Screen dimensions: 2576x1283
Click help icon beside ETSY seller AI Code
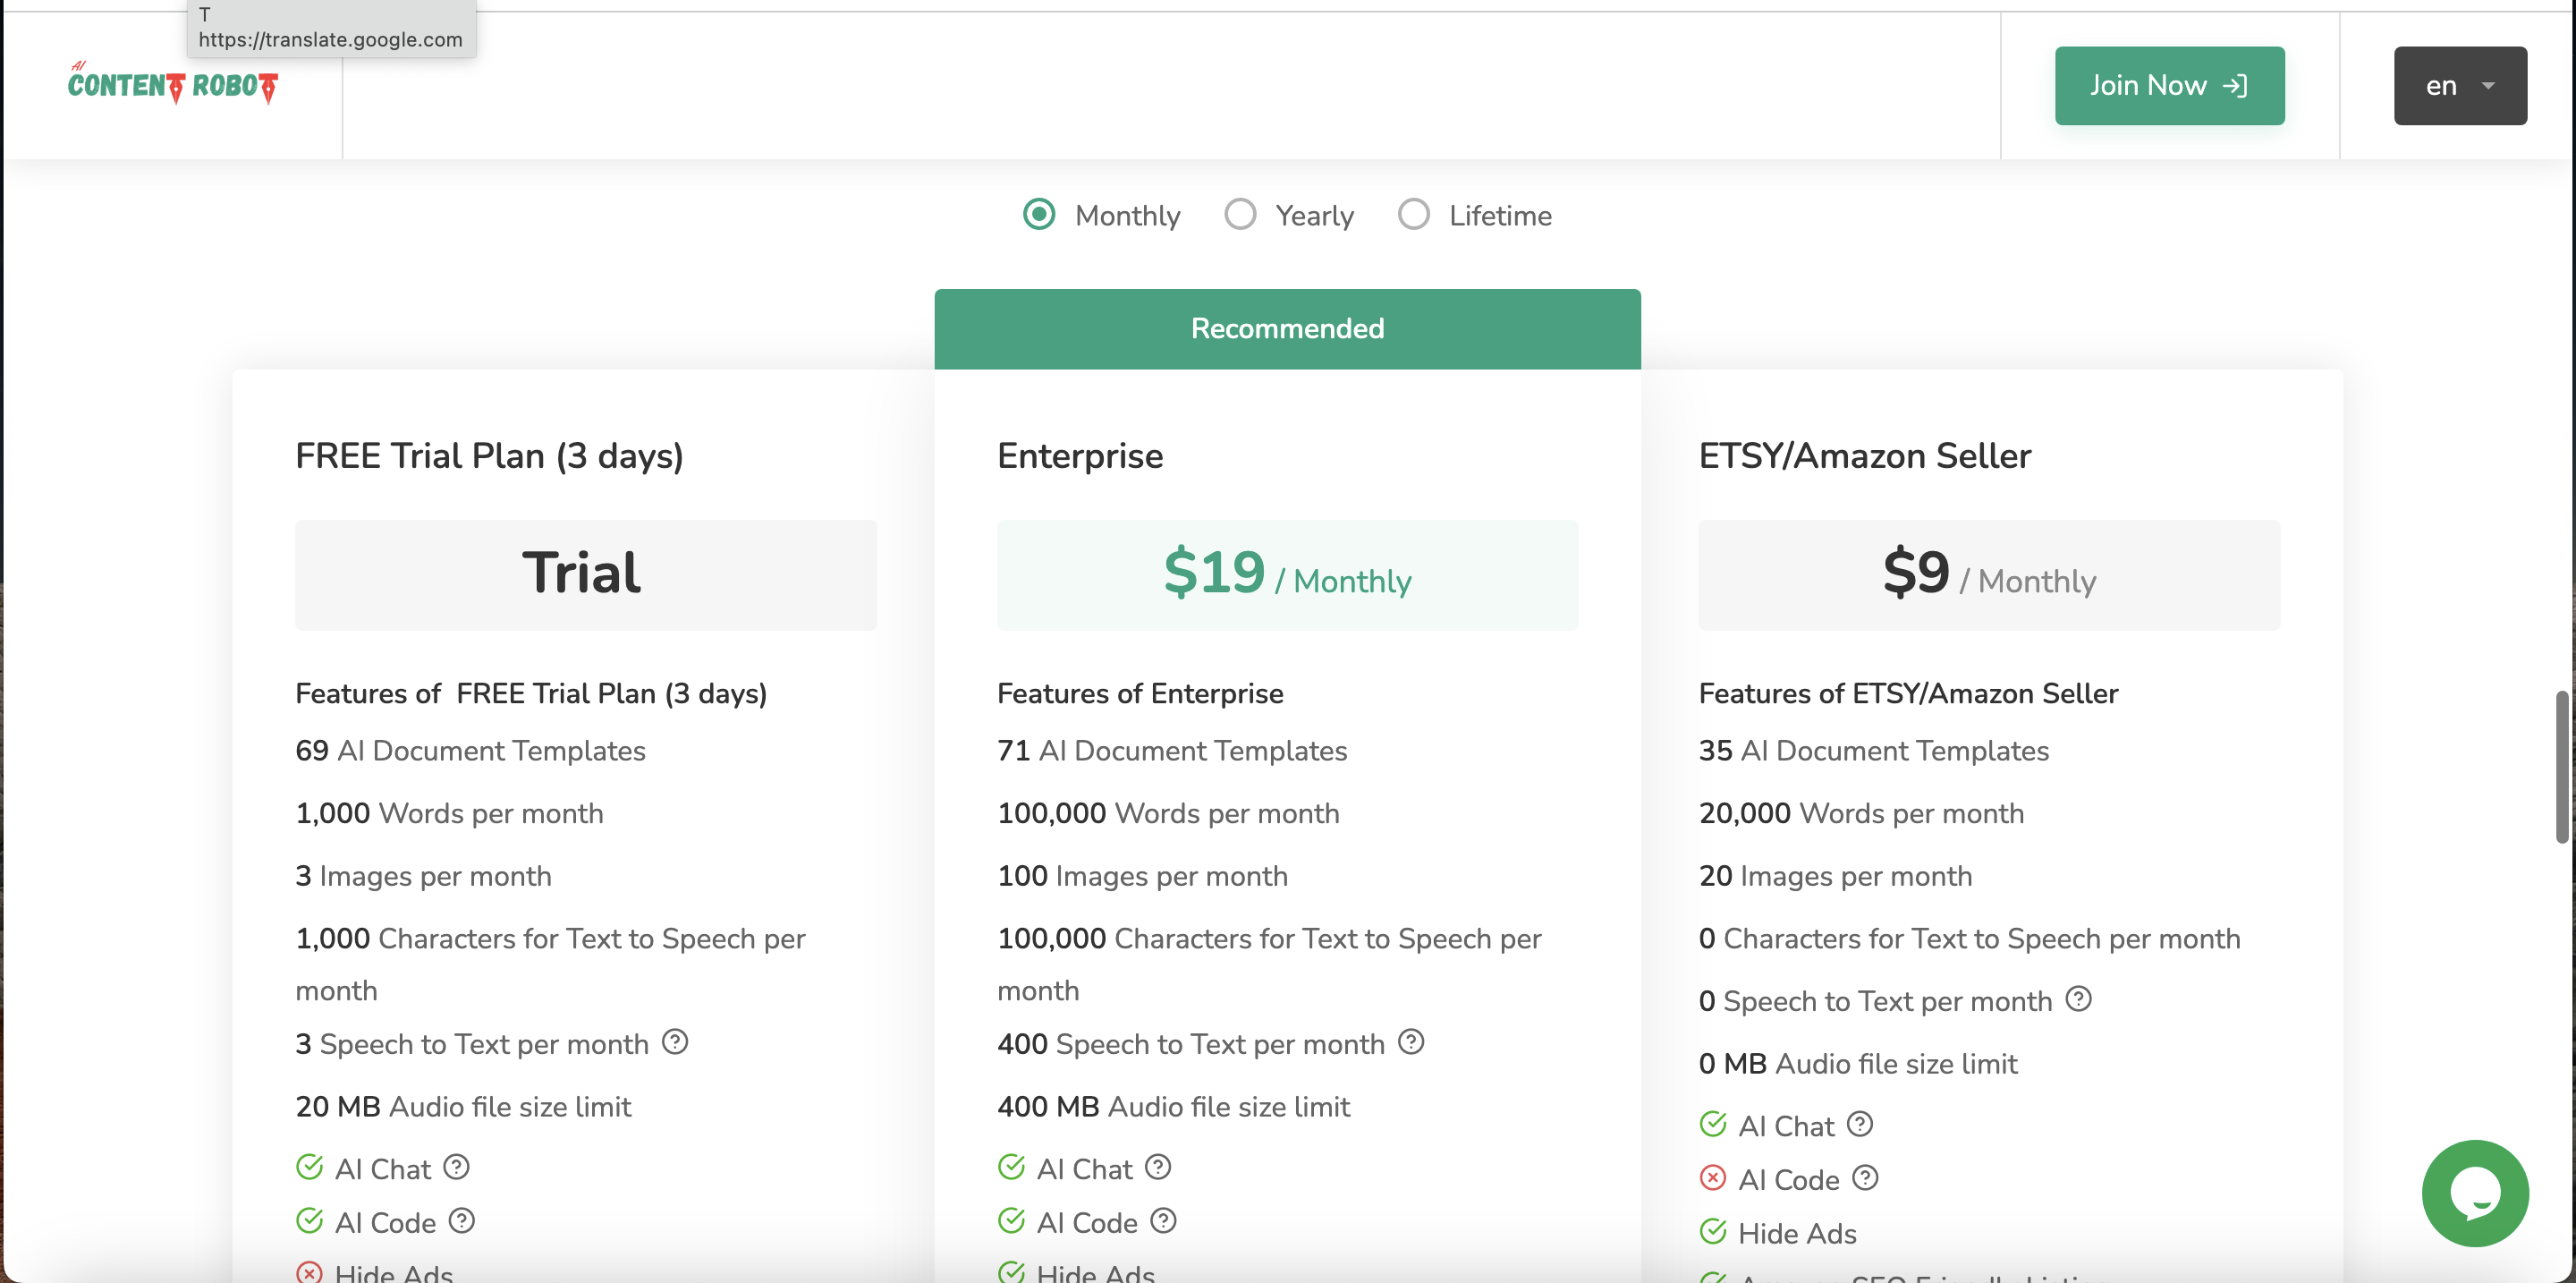[1864, 1178]
